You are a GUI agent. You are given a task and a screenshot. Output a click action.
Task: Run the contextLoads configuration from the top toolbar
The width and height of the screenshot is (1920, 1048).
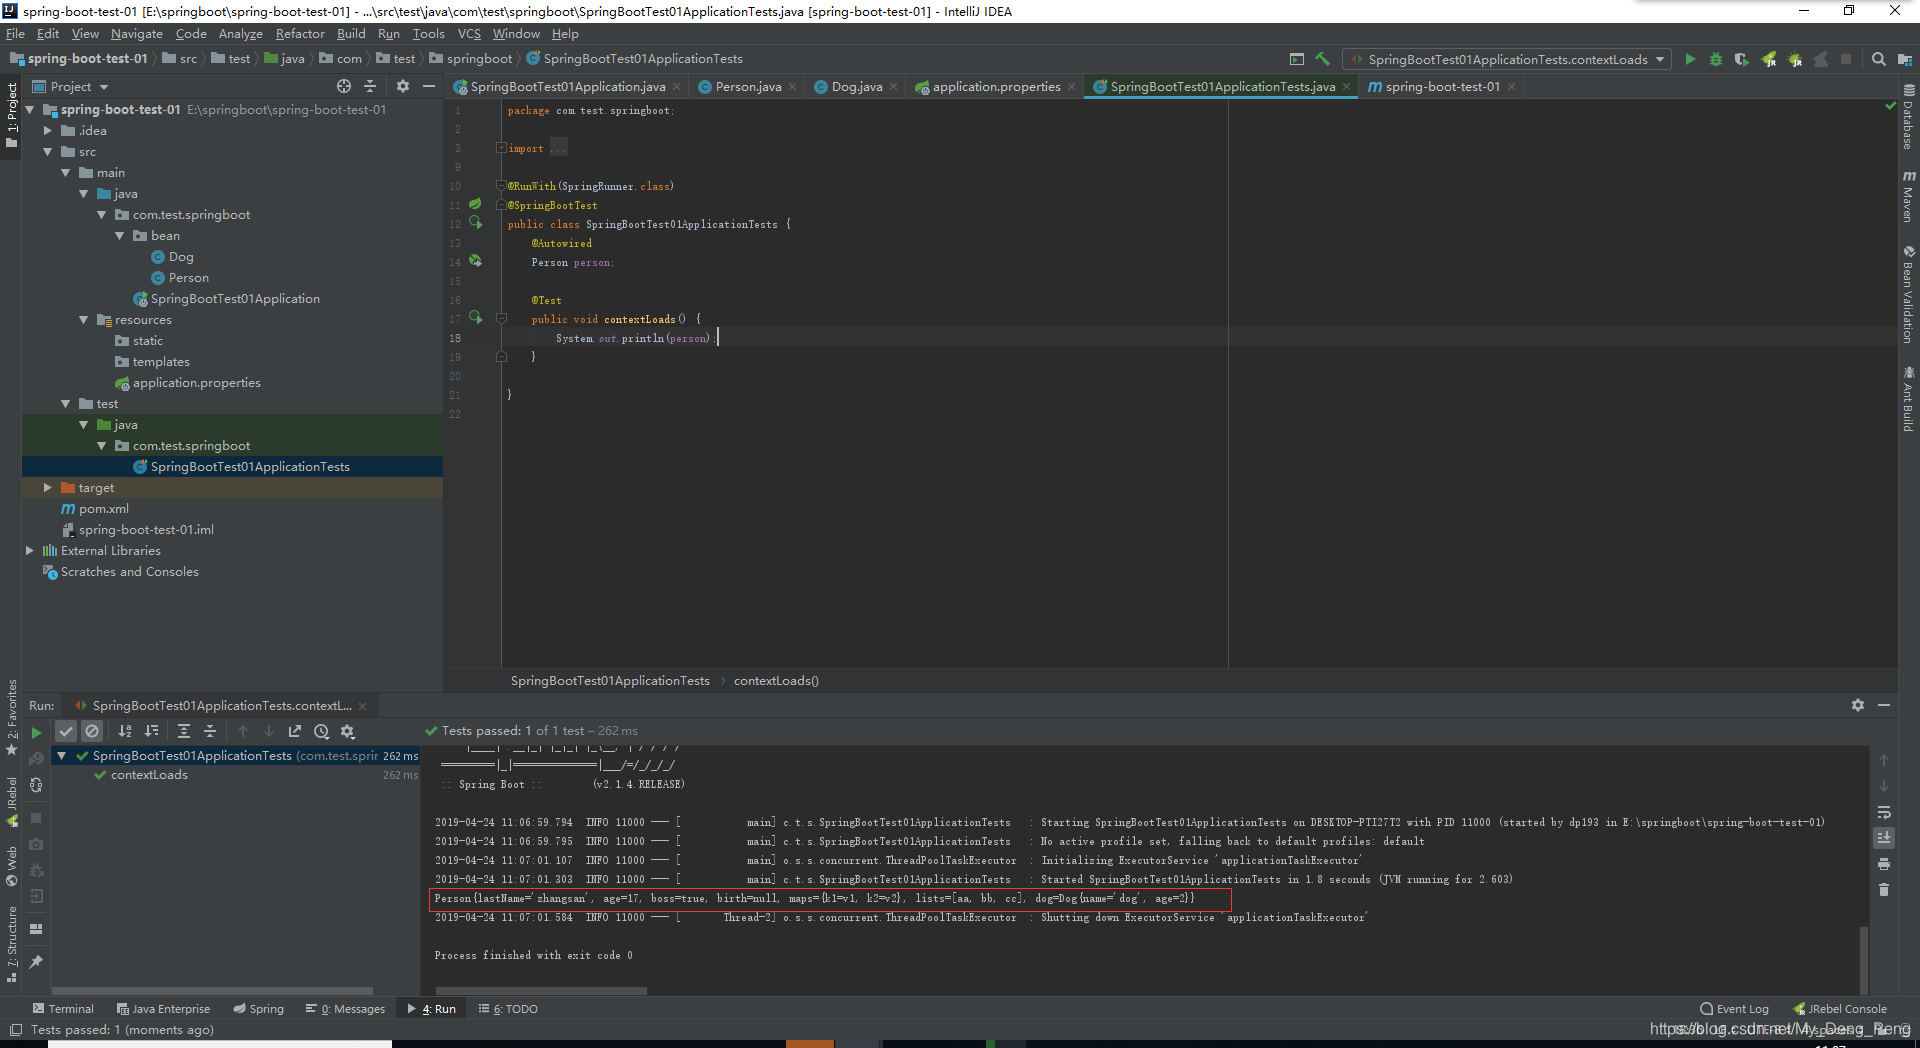(1690, 59)
